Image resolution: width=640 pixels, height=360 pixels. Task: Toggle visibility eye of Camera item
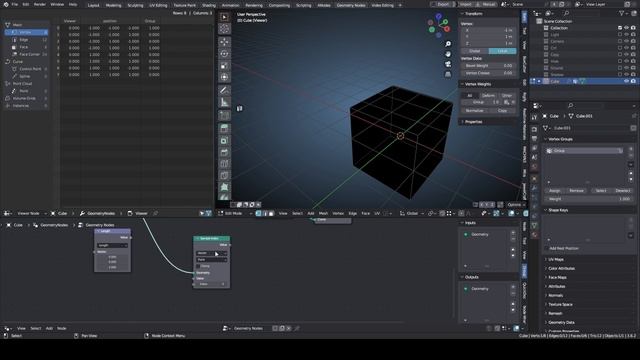click(627, 41)
